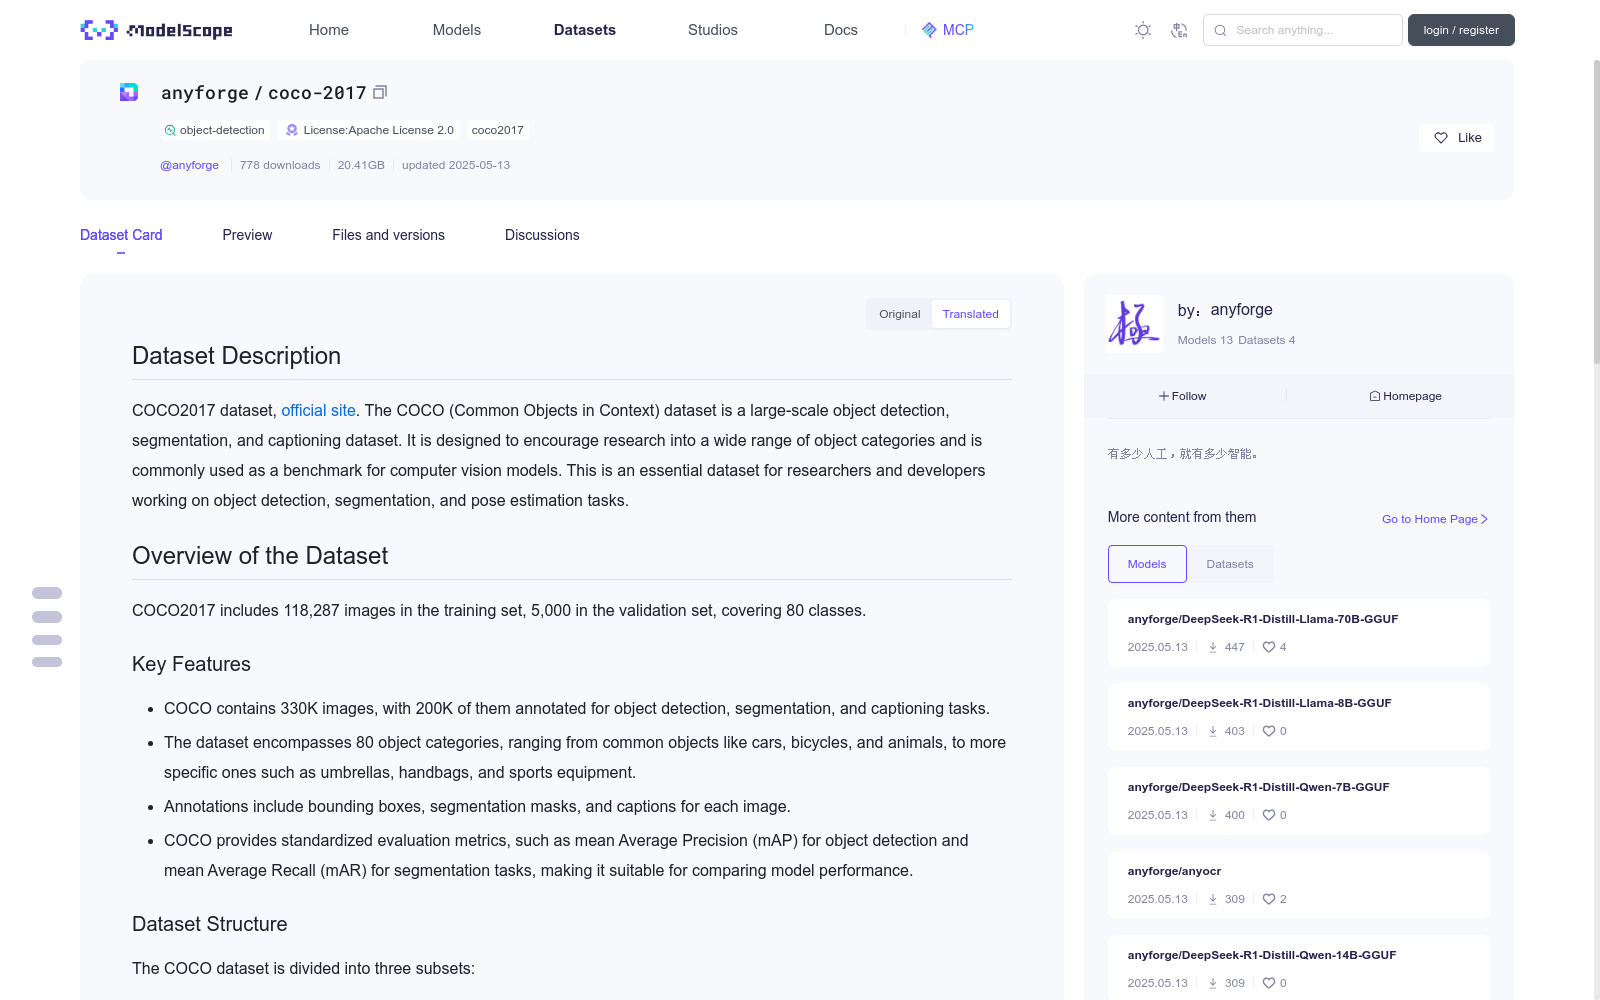Click the dataset avatar icon beside anyforge
Screen dimensions: 1600x1000
tap(129, 92)
